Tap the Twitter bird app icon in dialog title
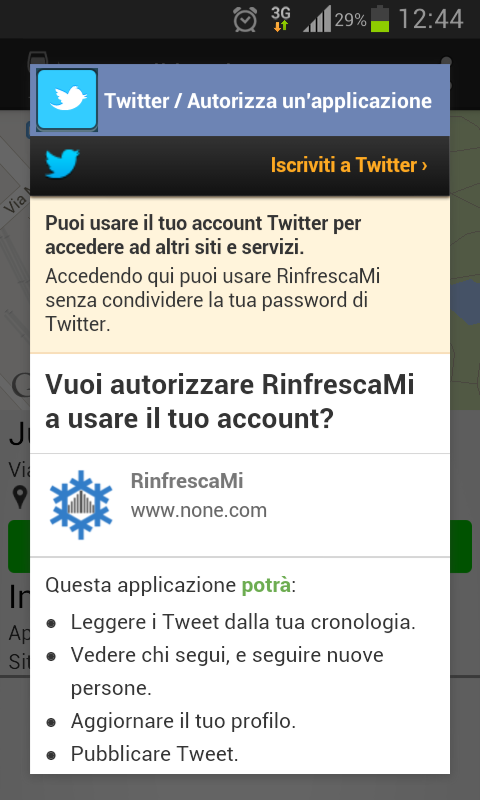This screenshot has width=480, height=800. click(x=67, y=100)
